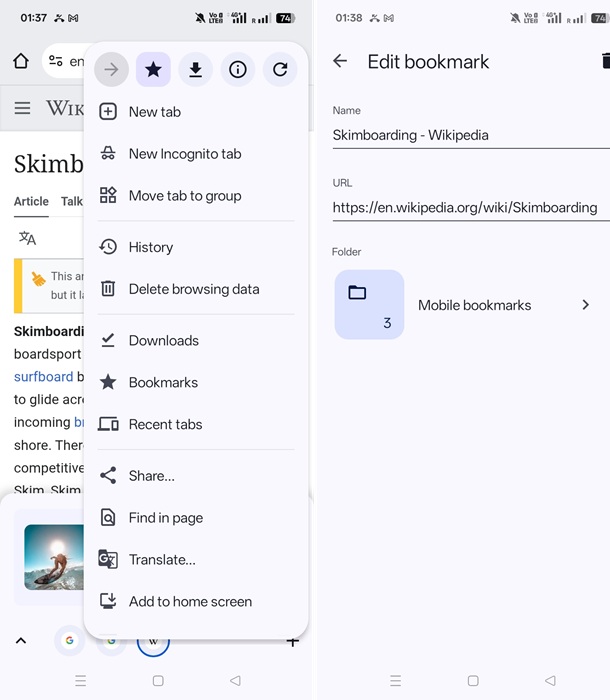The image size is (610, 700).
Task: Expand folder chooser chevron
Action: (x=585, y=305)
